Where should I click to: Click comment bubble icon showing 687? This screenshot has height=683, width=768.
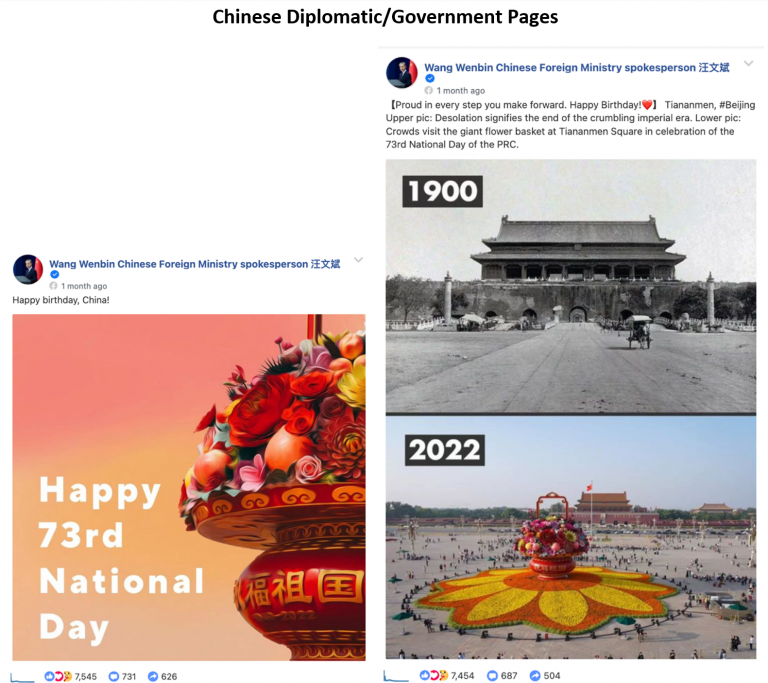click(x=492, y=675)
